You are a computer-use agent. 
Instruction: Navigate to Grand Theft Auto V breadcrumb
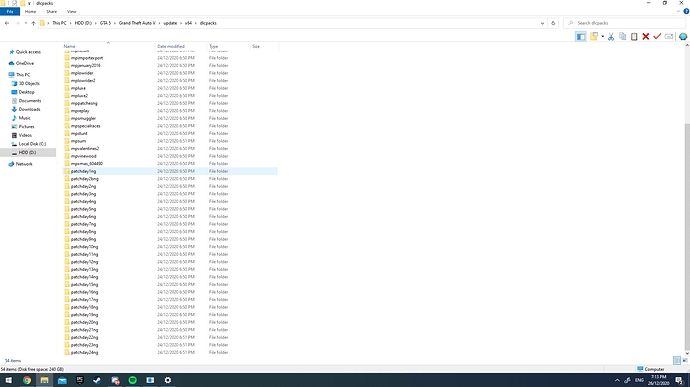[137, 23]
